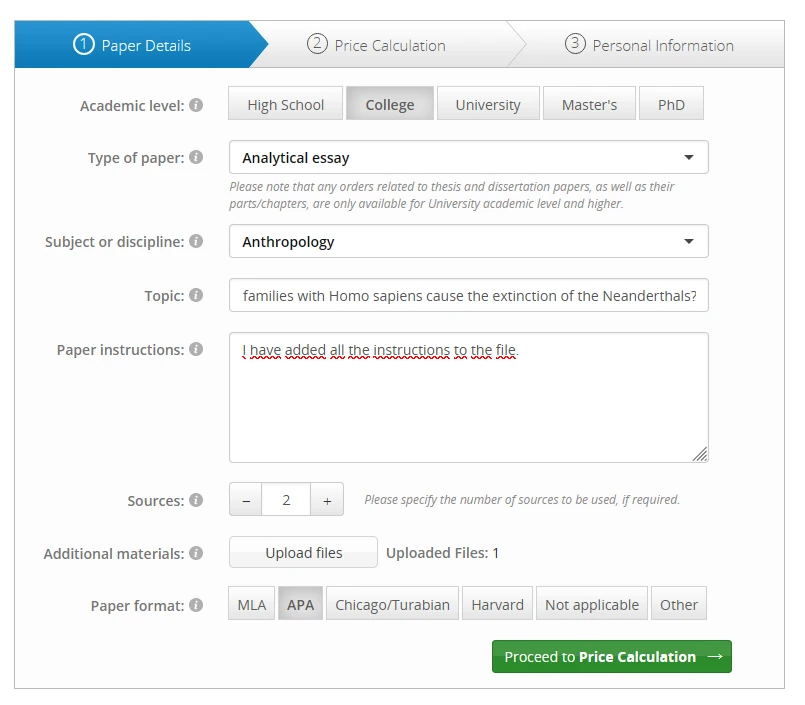The width and height of the screenshot is (805, 705).
Task: Click info icon beside Type of paper
Action: pyautogui.click(x=196, y=158)
